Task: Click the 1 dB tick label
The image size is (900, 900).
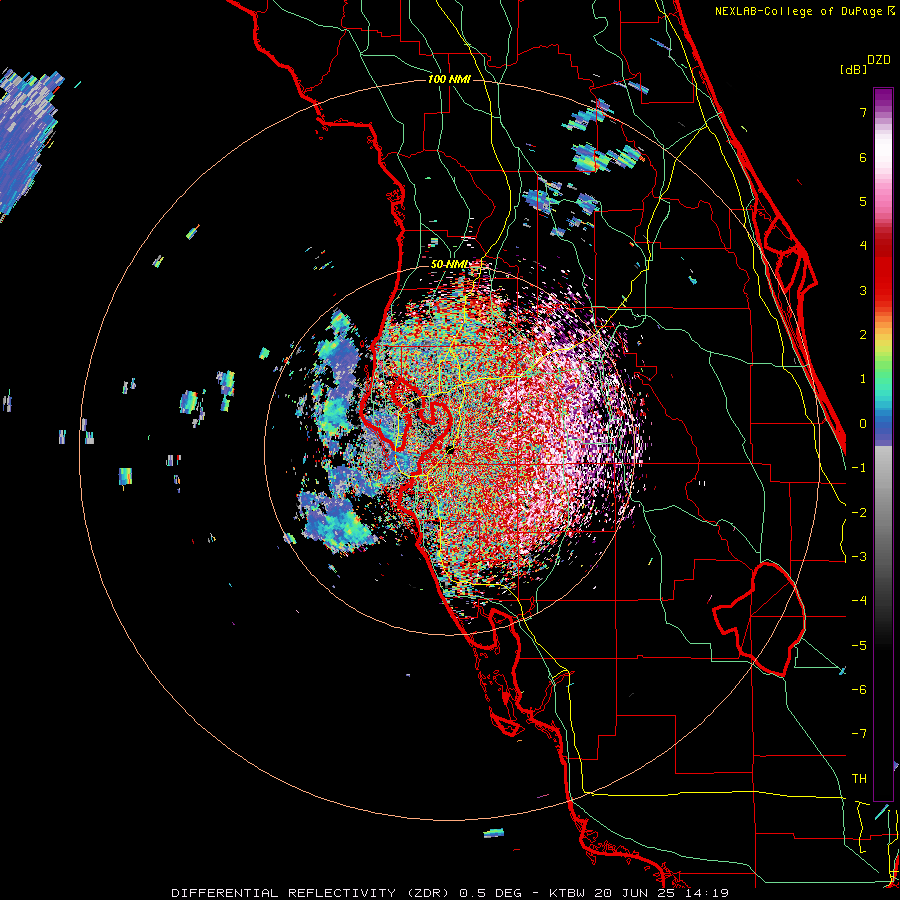Action: [863, 379]
